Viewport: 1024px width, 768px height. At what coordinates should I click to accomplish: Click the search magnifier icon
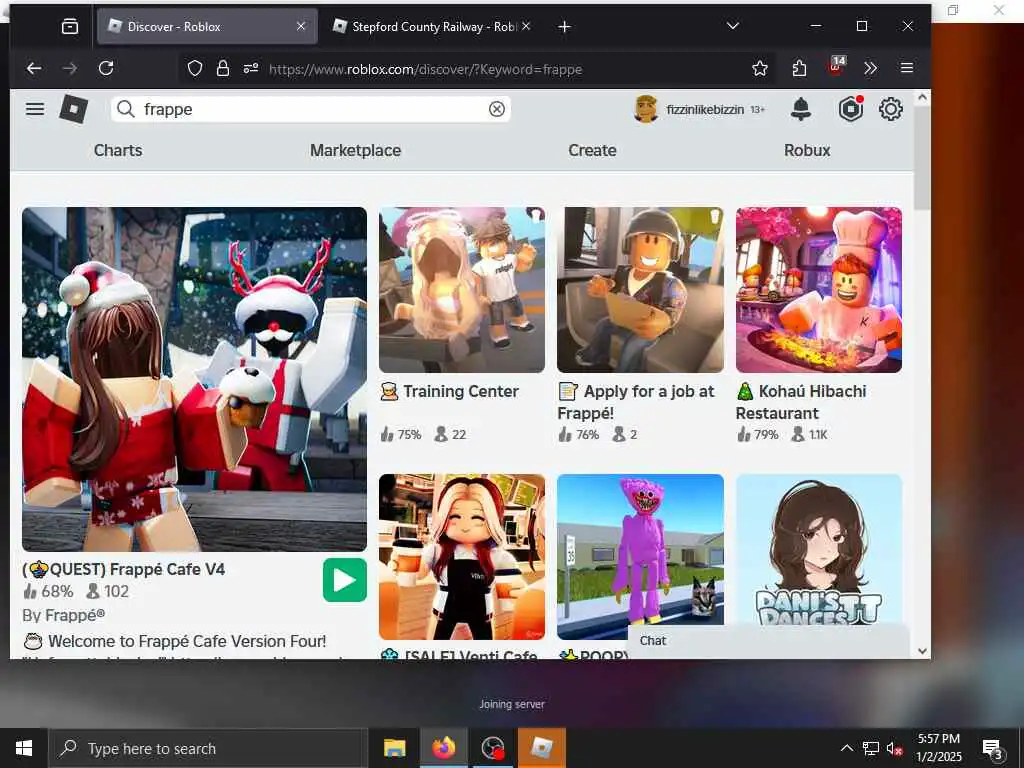[x=126, y=109]
